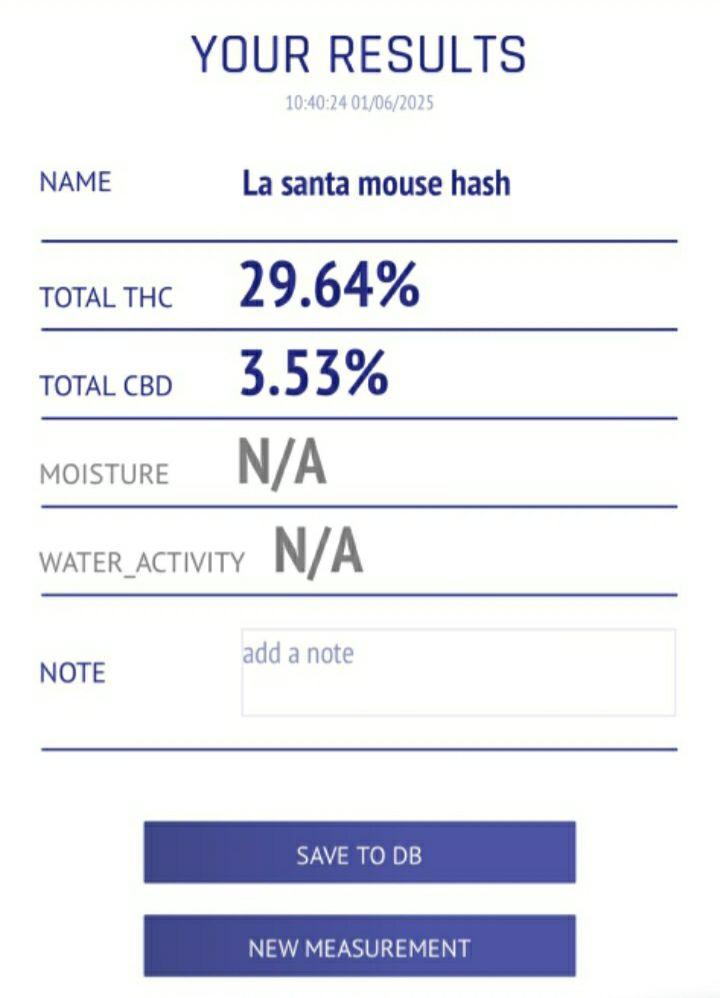Click the divider line below TOTAL THC
Image resolution: width=720 pixels, height=998 pixels.
coord(359,329)
